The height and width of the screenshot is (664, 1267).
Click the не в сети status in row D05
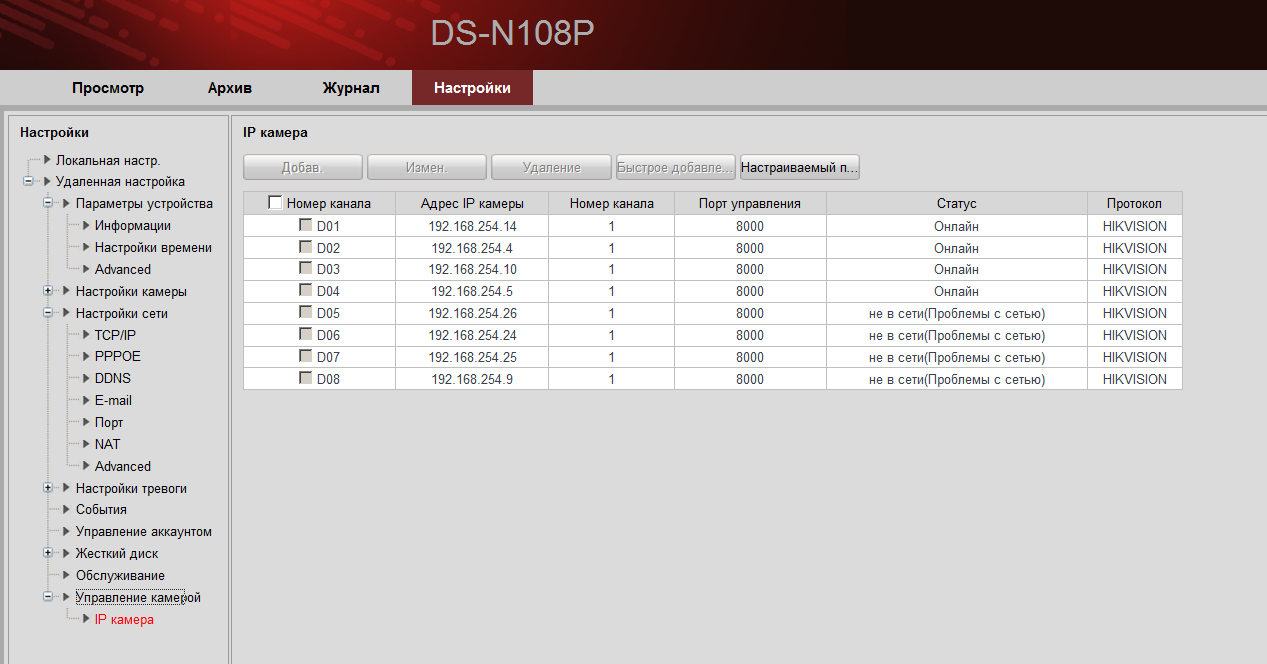(x=957, y=313)
